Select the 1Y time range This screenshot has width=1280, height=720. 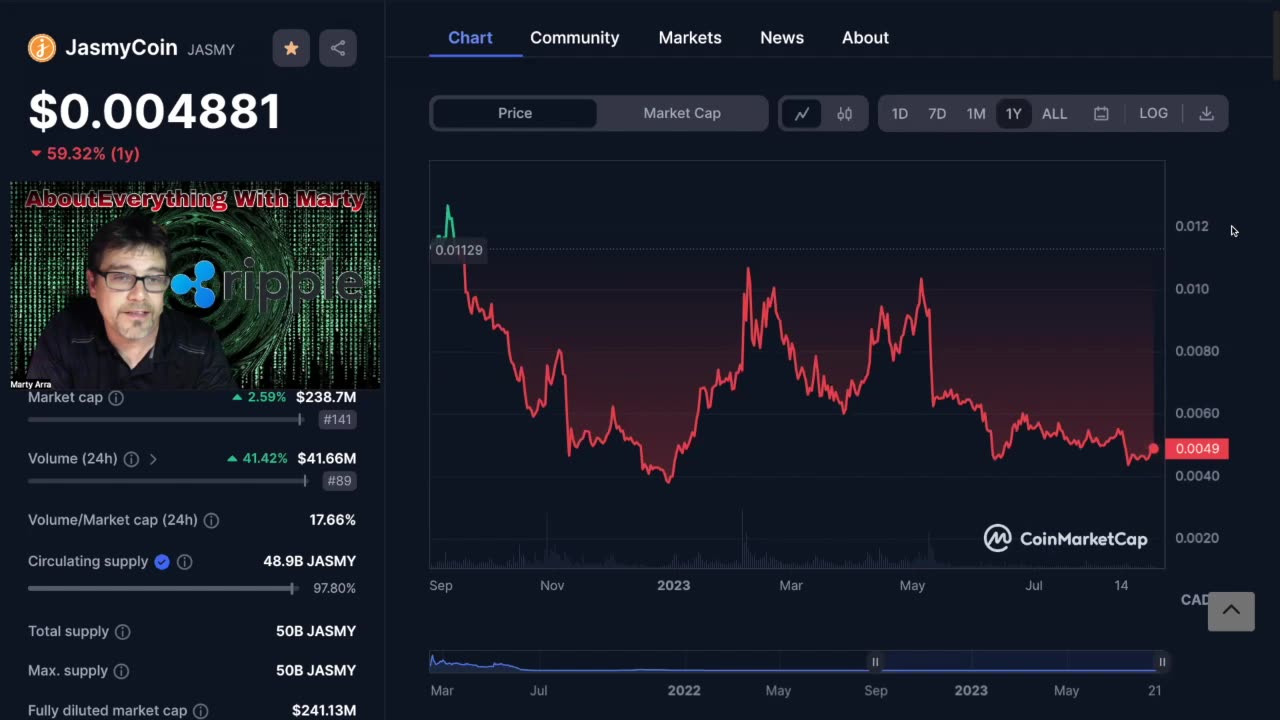[1013, 113]
